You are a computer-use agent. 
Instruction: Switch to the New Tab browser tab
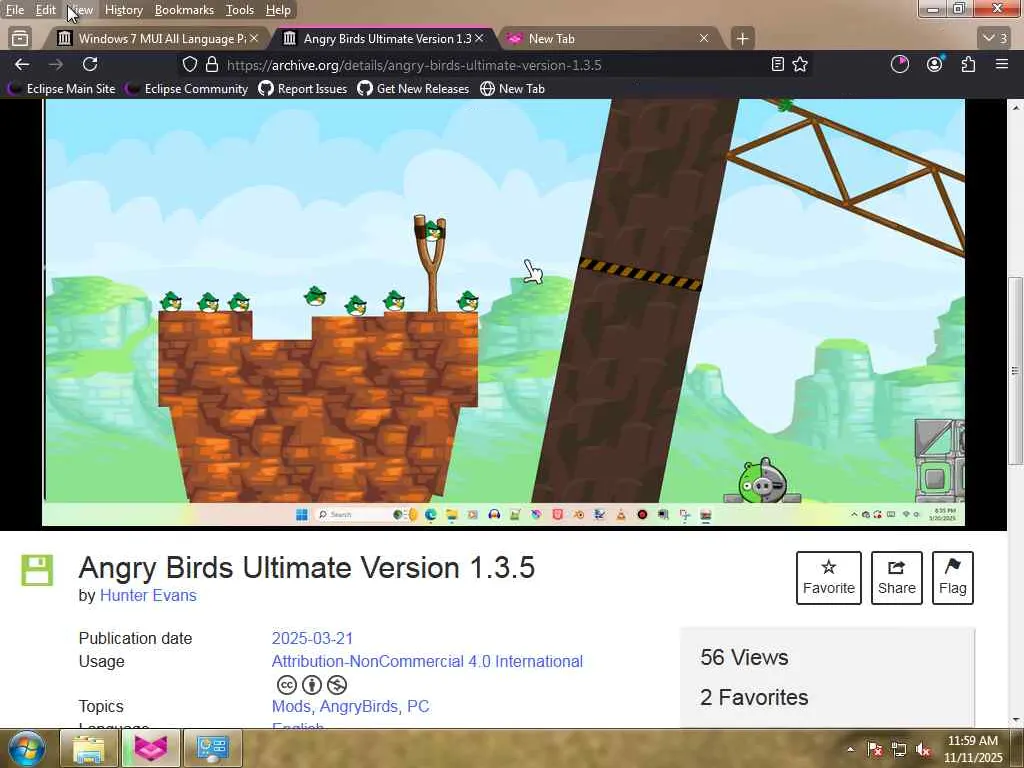(x=609, y=39)
